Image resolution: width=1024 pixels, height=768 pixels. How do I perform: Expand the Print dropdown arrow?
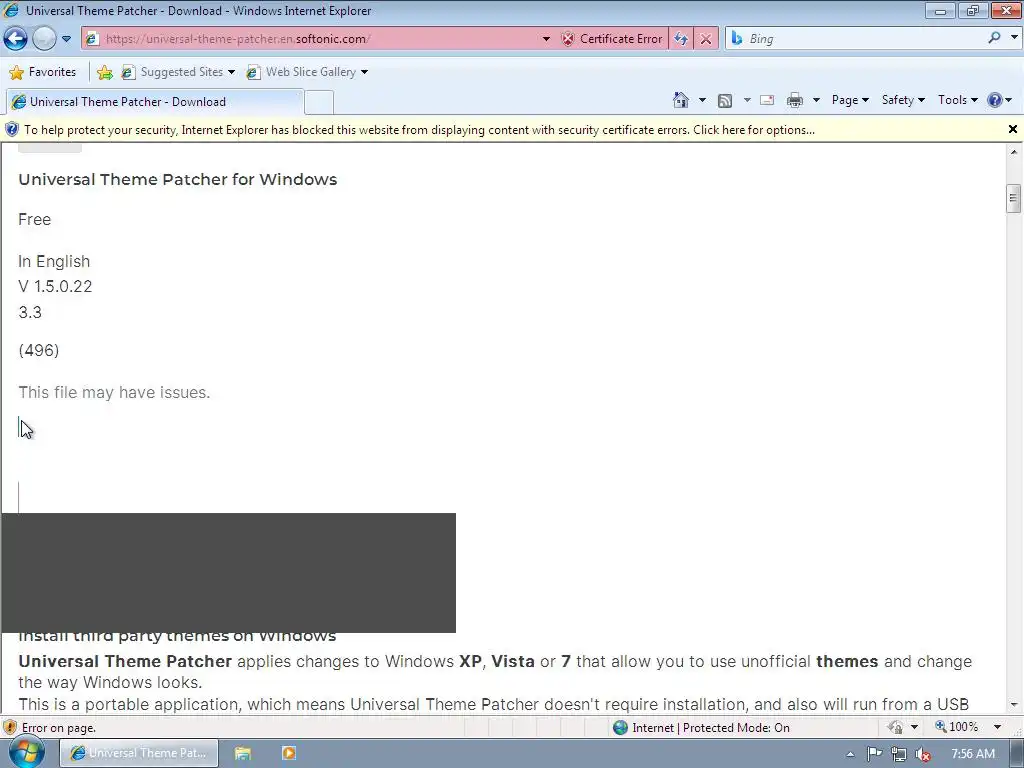tap(816, 100)
